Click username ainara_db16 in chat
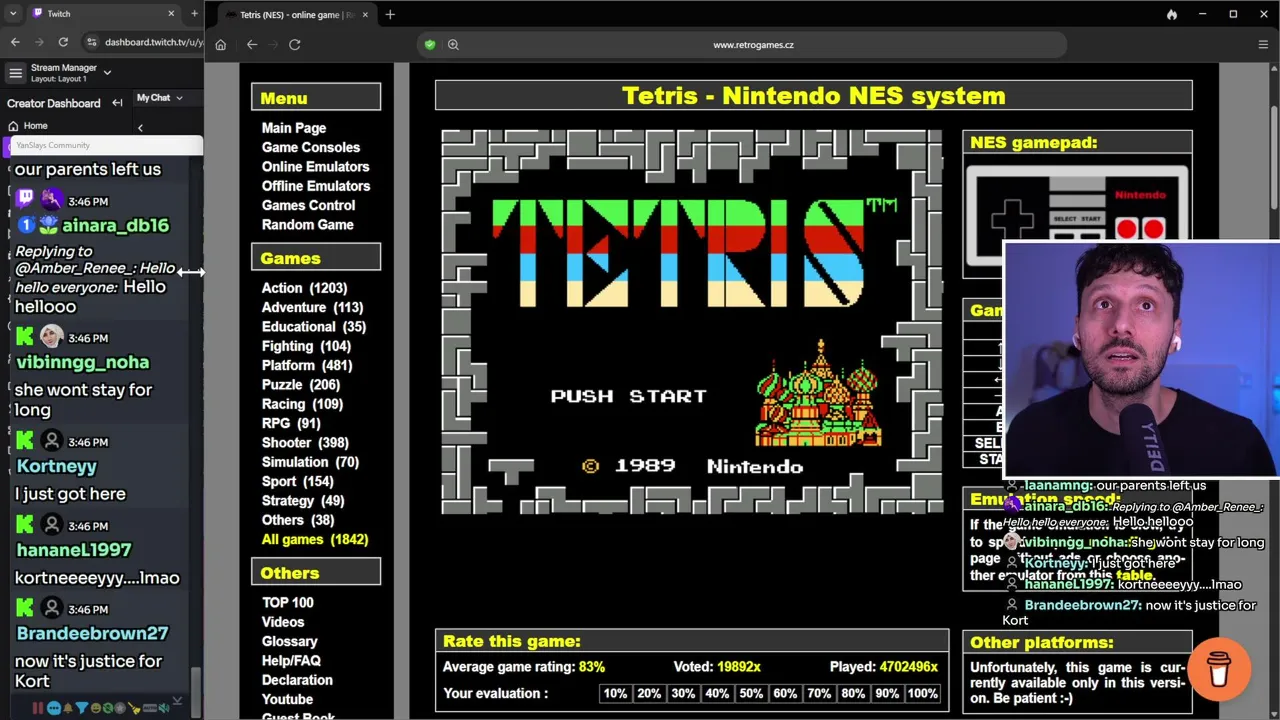 pyautogui.click(x=116, y=226)
